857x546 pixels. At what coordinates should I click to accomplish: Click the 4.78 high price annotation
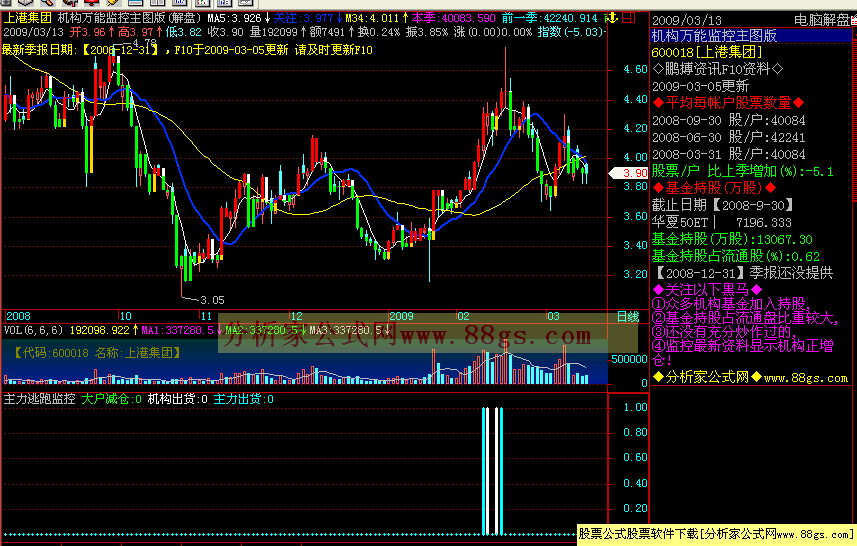(x=144, y=43)
